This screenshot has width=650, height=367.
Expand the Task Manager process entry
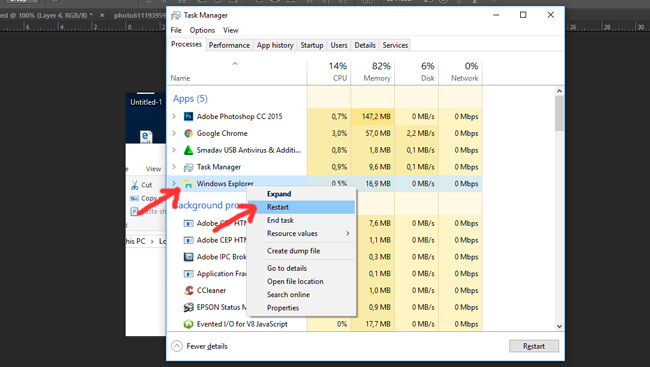(174, 167)
